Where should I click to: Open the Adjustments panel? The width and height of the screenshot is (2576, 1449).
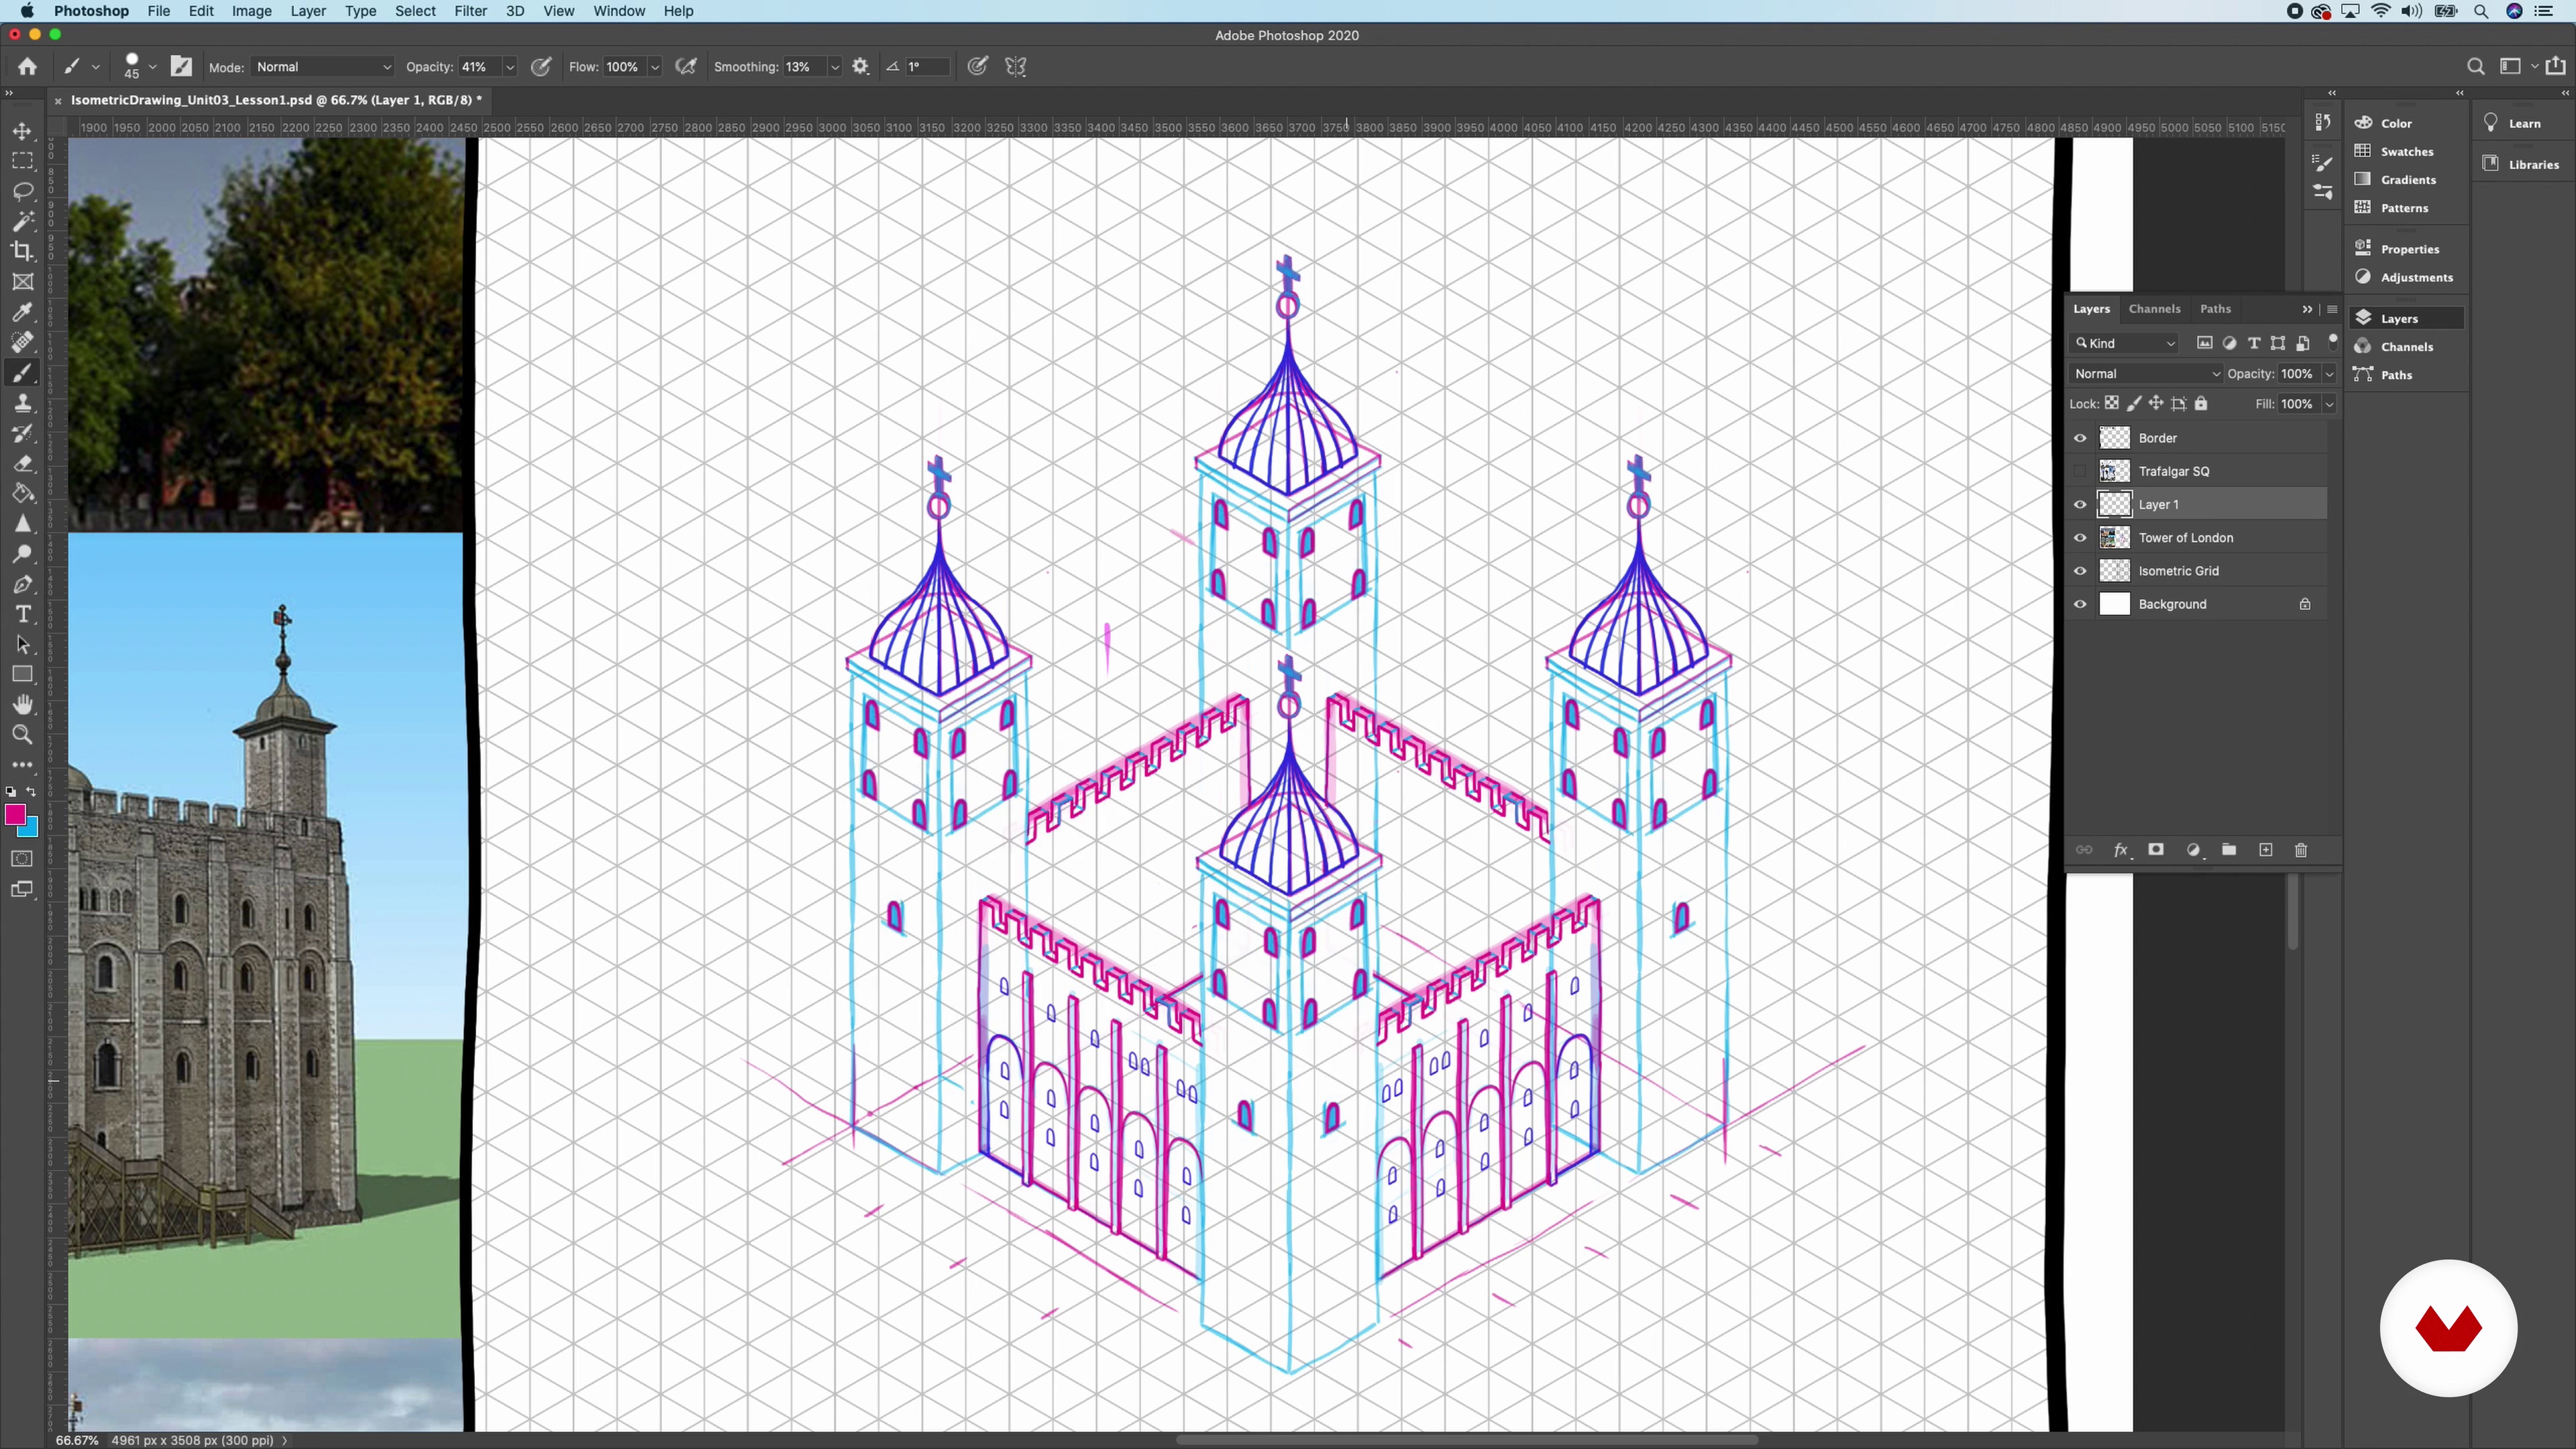click(x=2415, y=277)
